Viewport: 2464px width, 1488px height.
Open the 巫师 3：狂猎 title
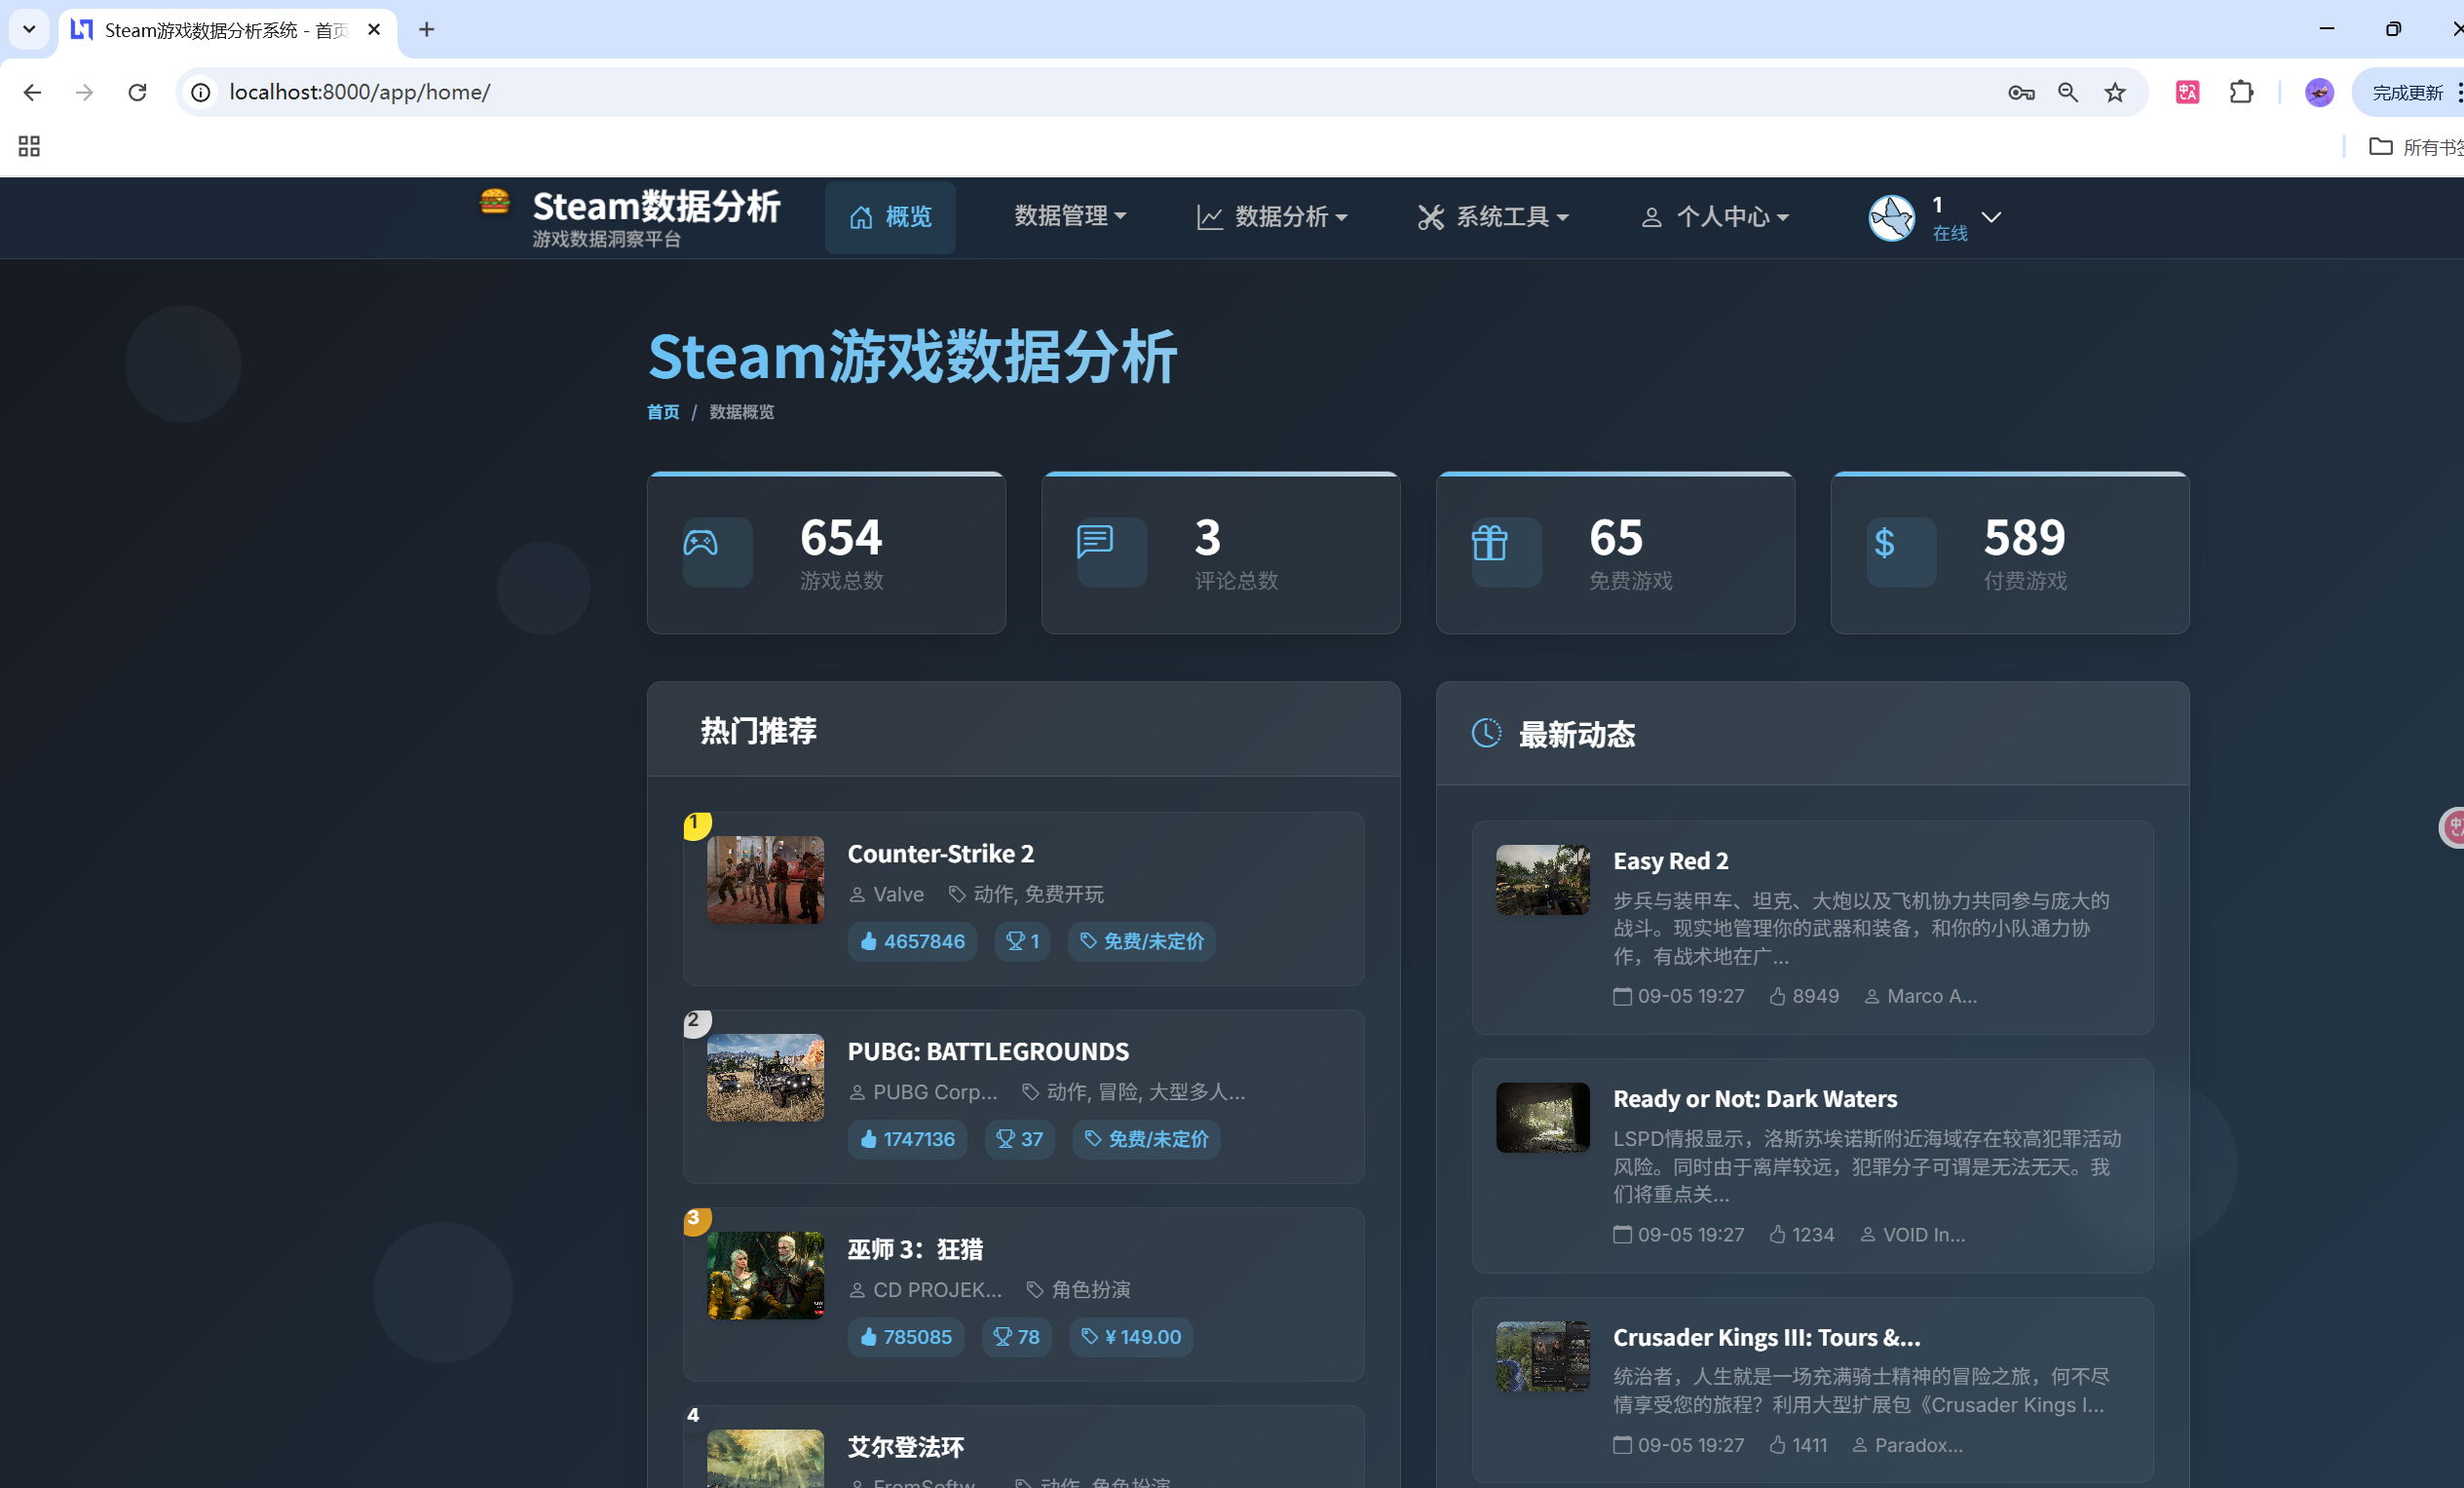pos(915,1250)
